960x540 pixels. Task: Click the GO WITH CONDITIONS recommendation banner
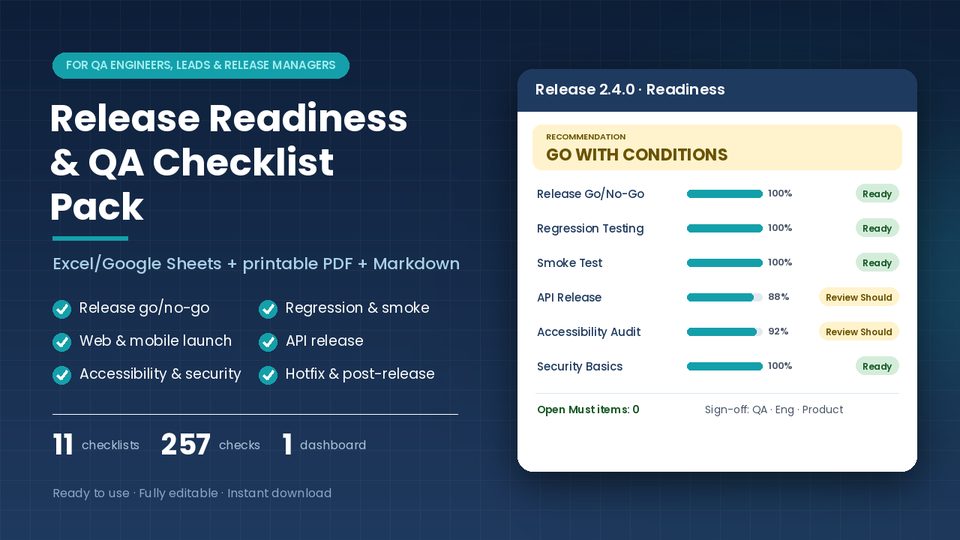pos(717,148)
